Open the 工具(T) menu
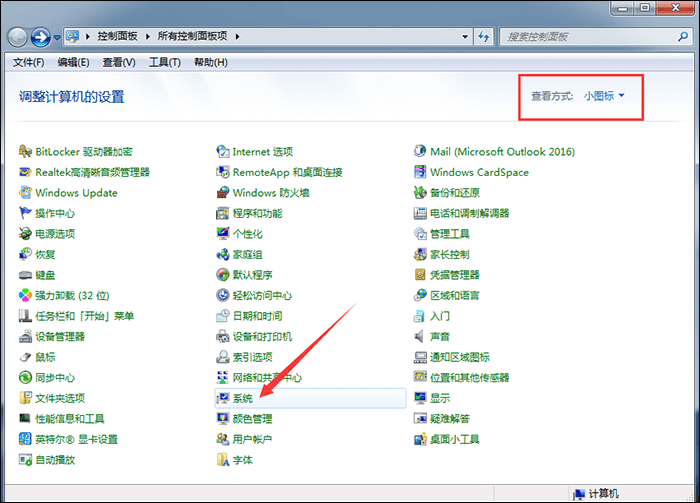This screenshot has width=700, height=503. click(x=165, y=62)
